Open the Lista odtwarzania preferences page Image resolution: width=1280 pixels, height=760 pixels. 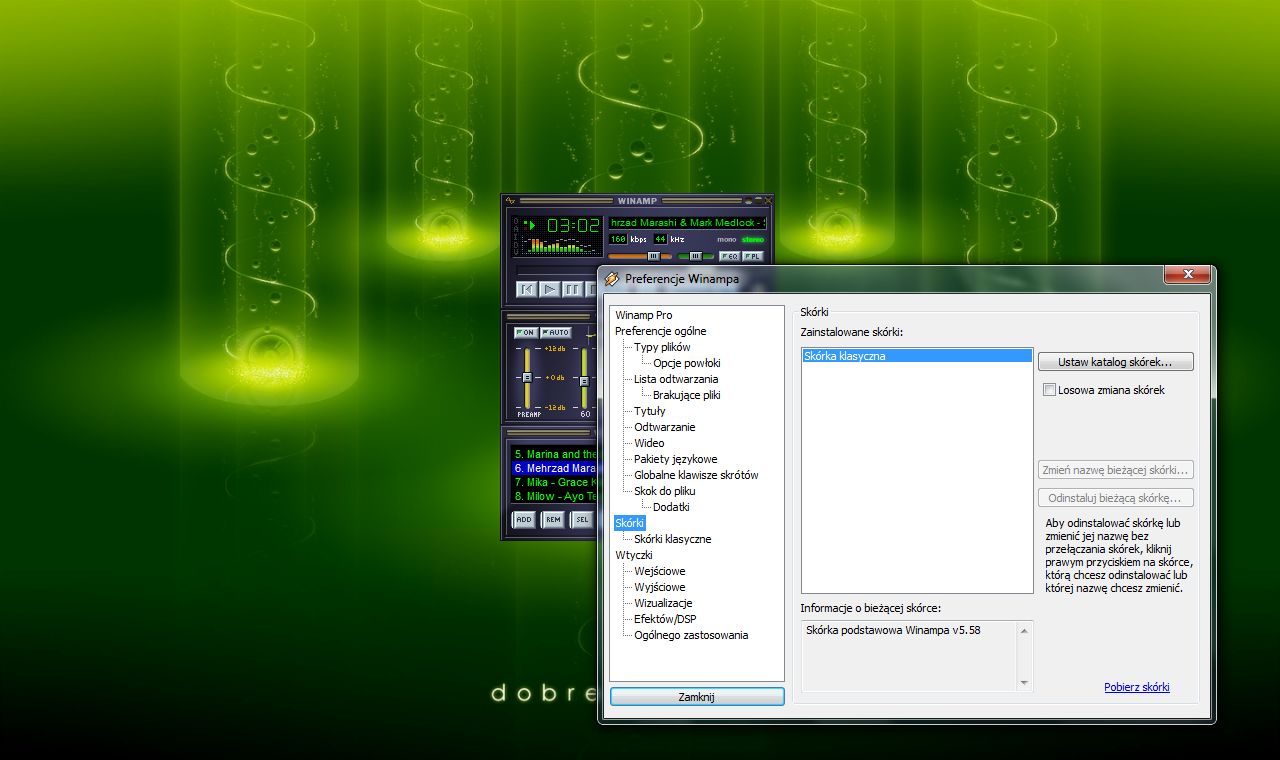tap(676, 379)
